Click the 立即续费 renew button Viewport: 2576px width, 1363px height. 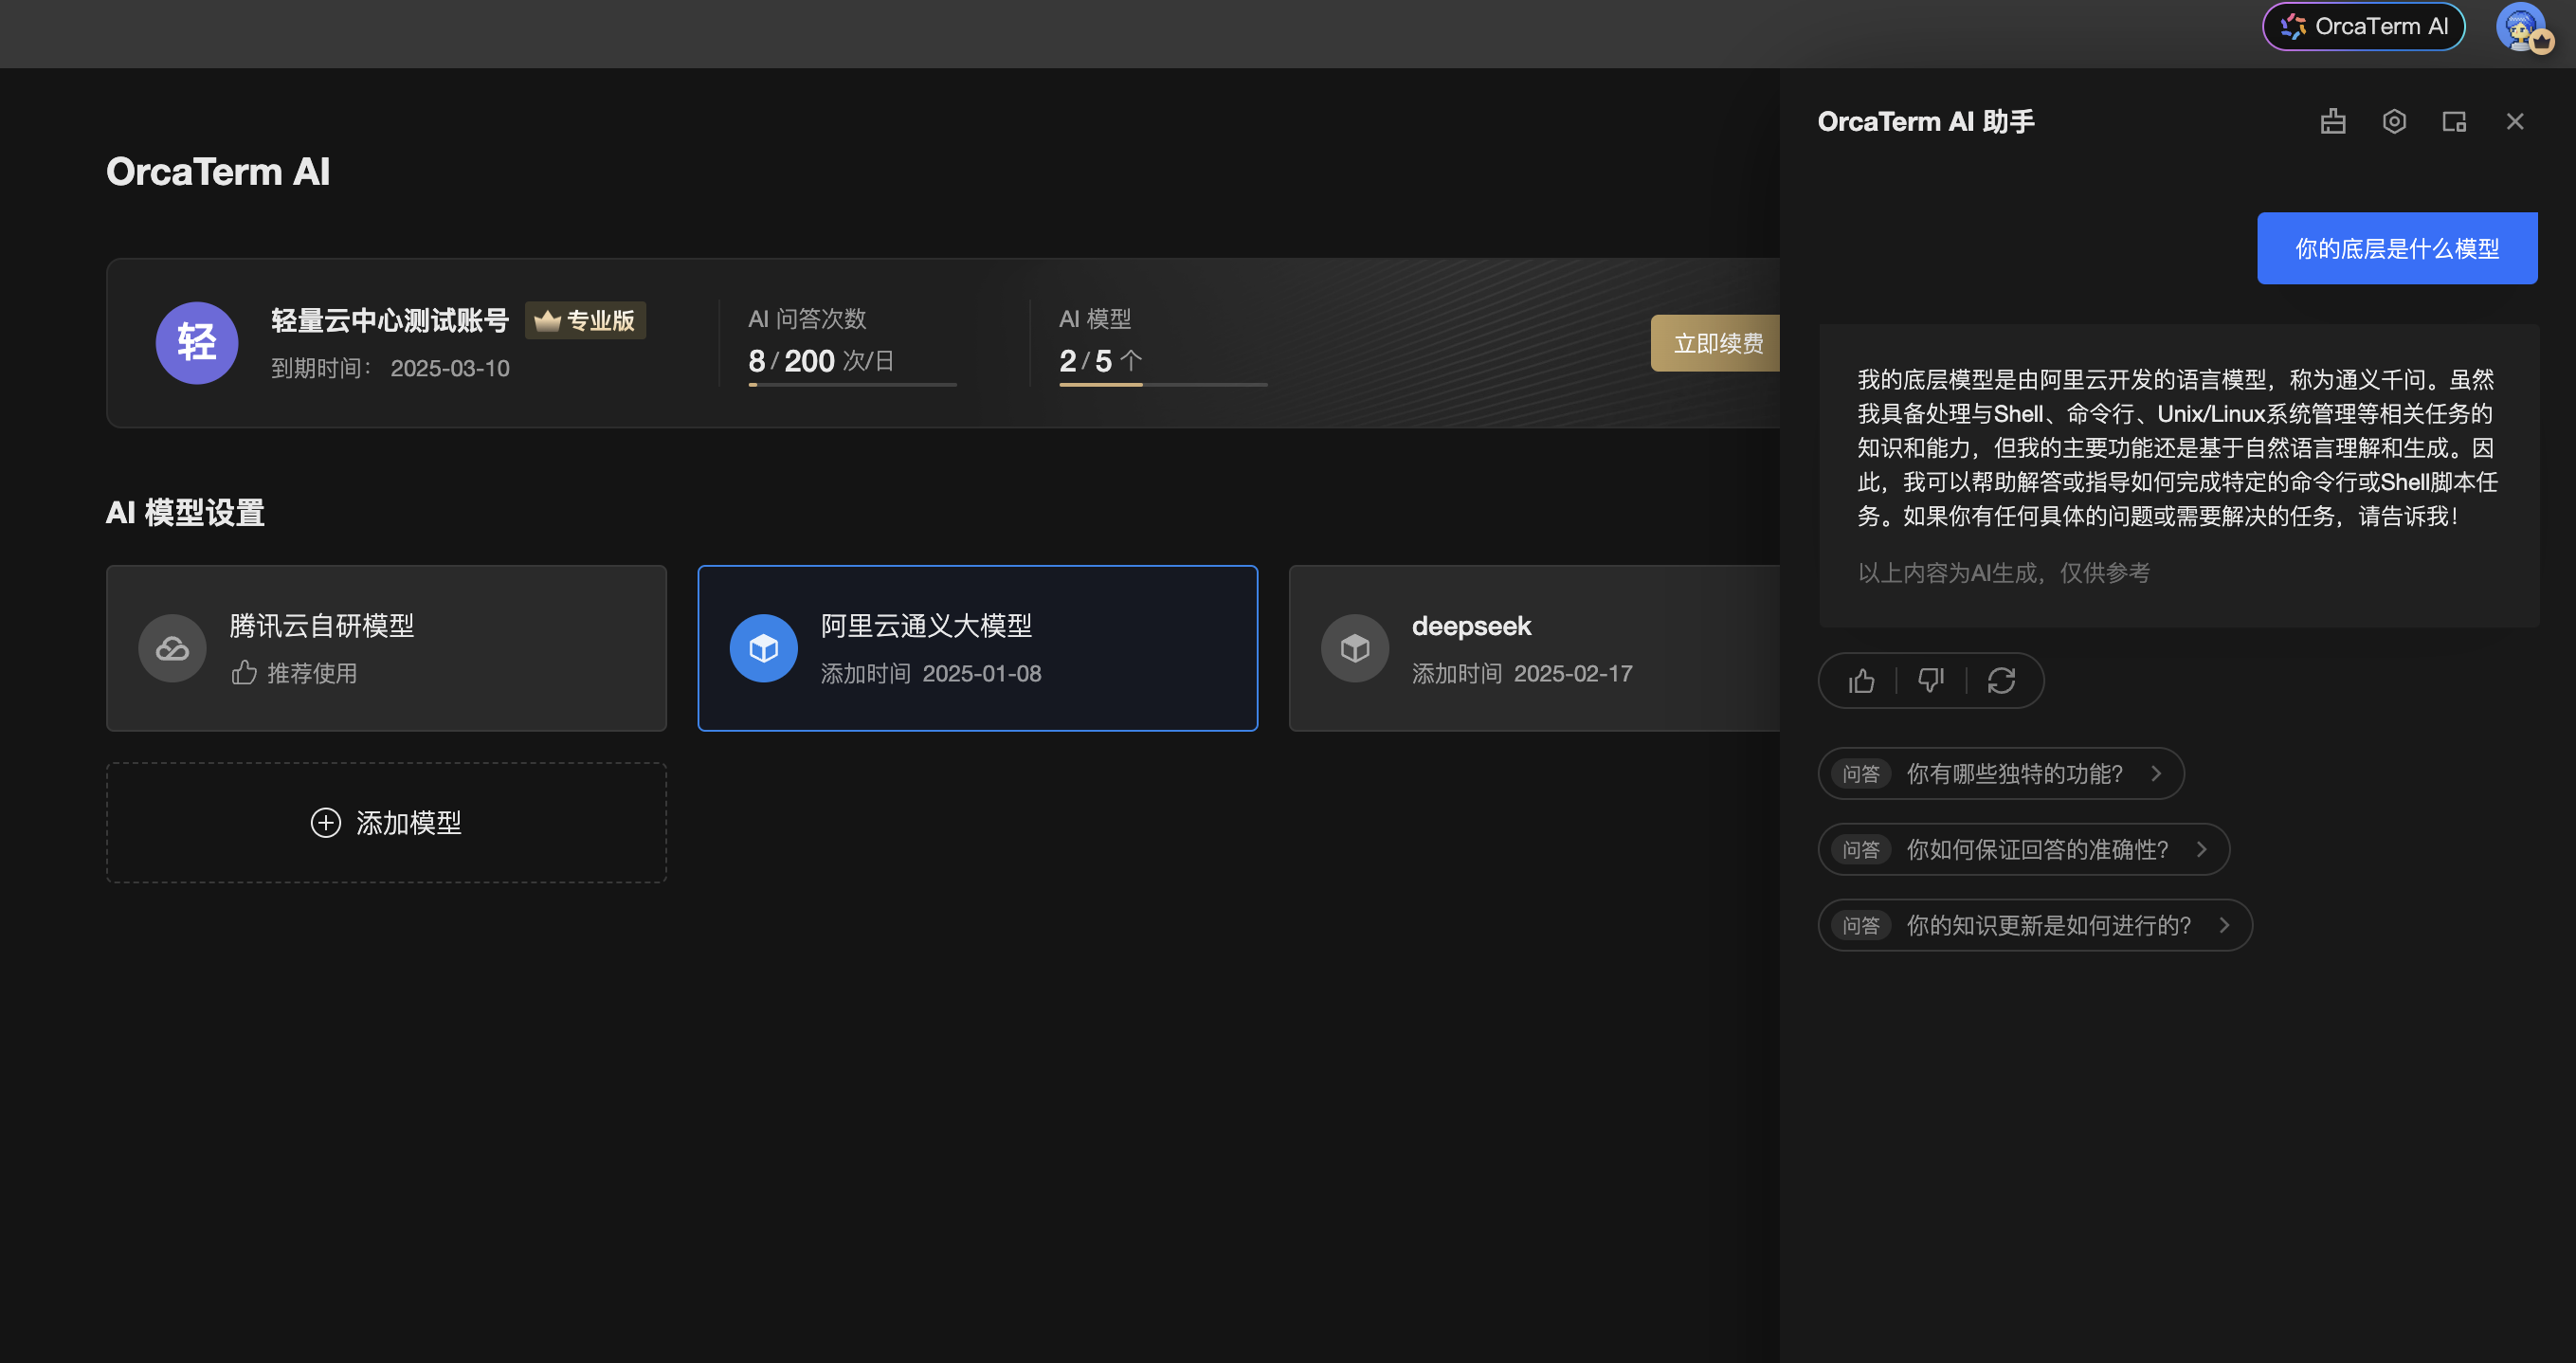pos(1716,343)
